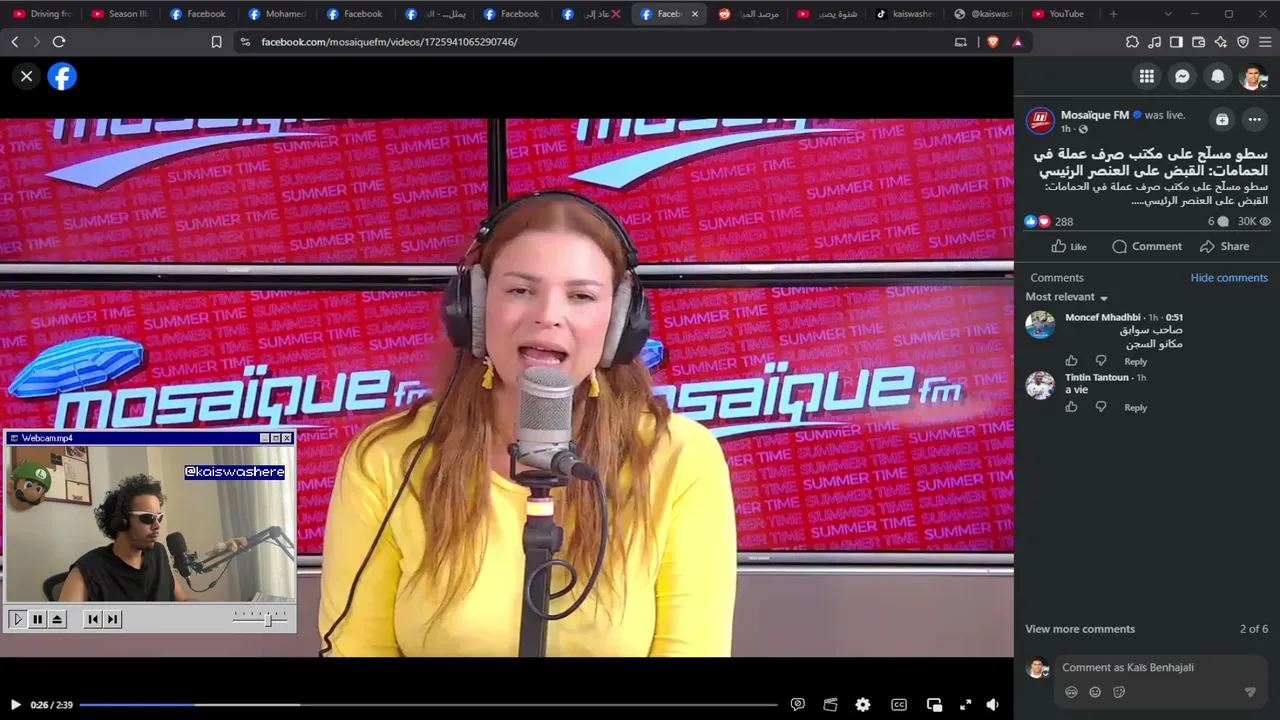
Task: Click the address bar URL
Action: point(389,42)
